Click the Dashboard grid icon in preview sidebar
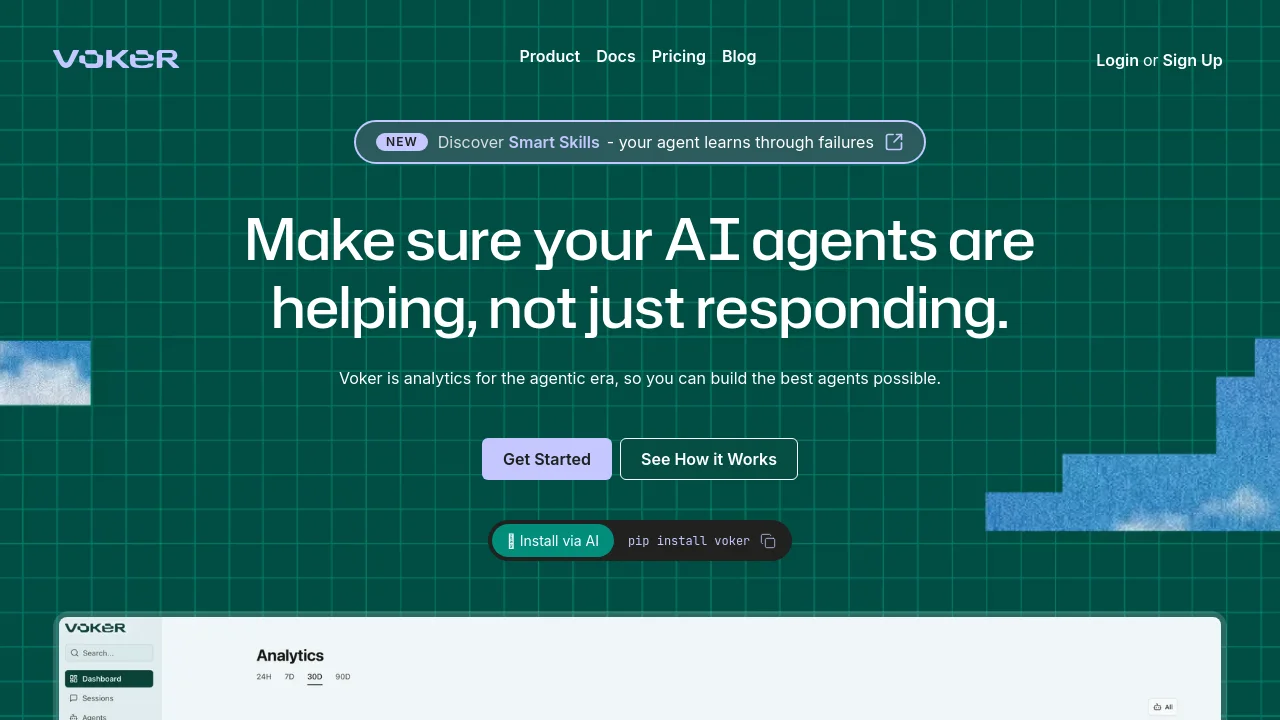The image size is (1280, 720). tap(74, 679)
